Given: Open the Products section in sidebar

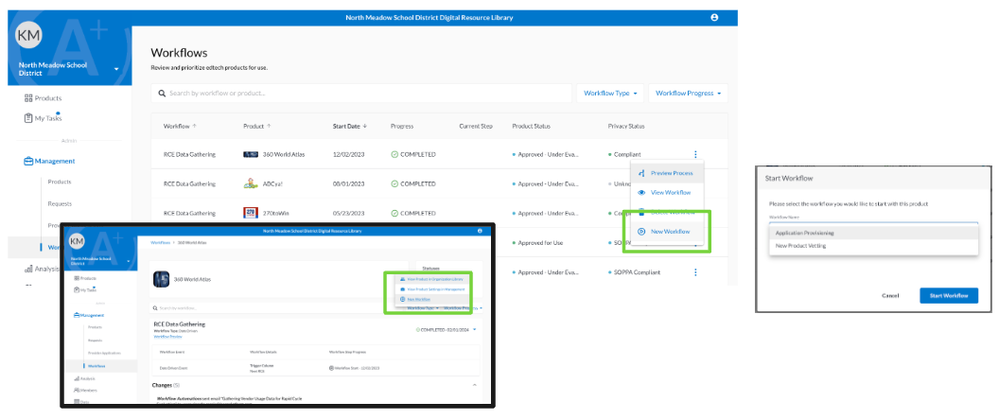Looking at the screenshot, I should pos(48,98).
